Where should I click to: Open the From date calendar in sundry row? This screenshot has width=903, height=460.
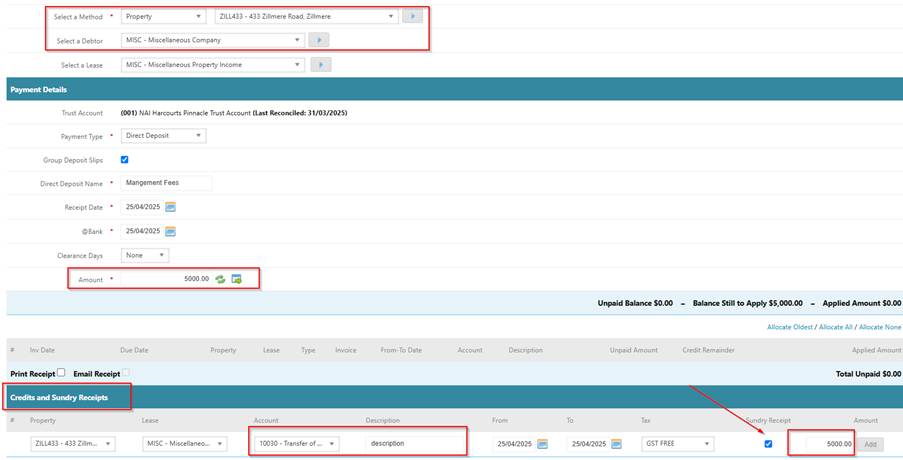coord(542,444)
